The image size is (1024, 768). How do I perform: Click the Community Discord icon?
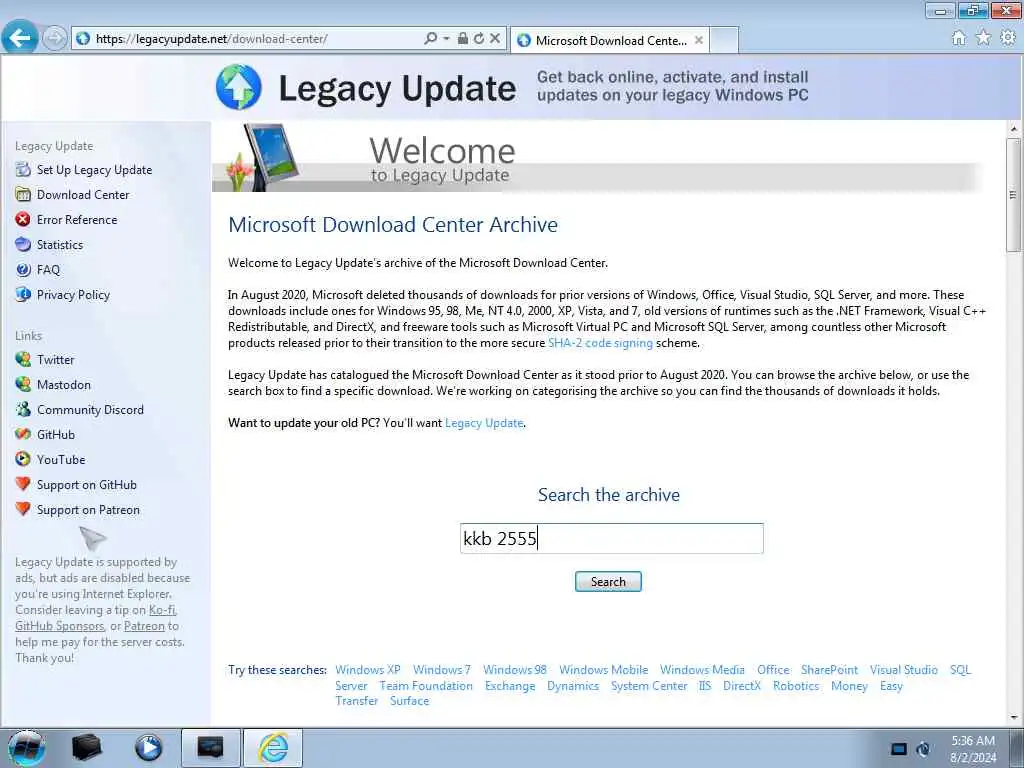point(23,409)
